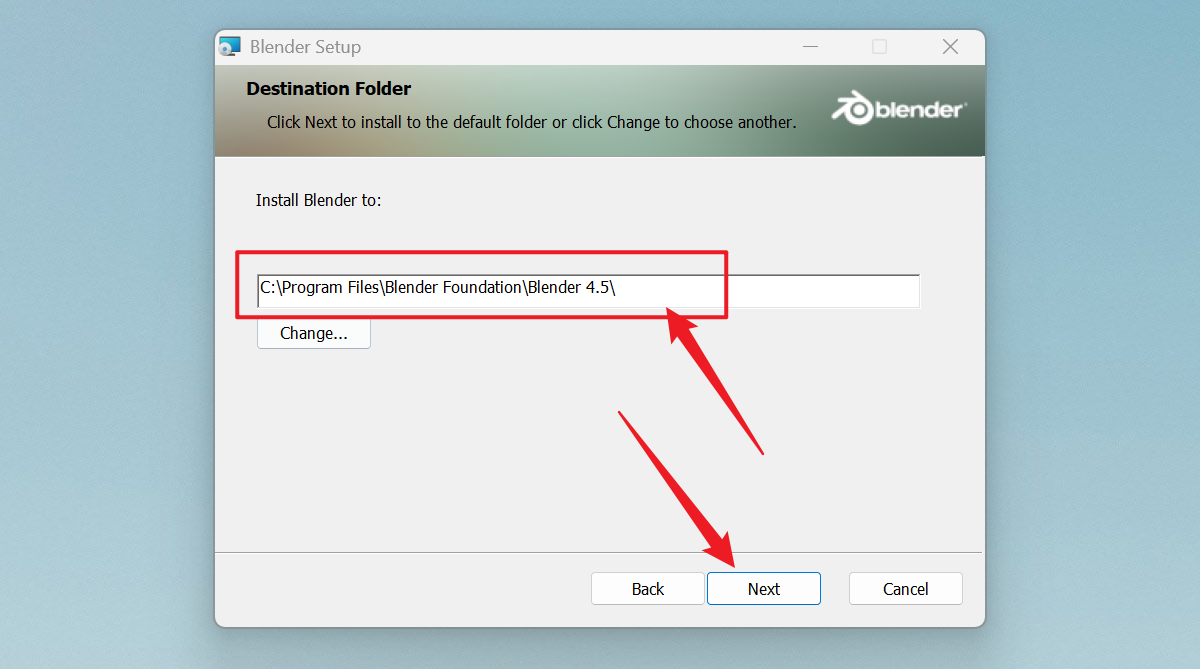Click the Blender Setup installer icon
1200x669 pixels.
230,47
